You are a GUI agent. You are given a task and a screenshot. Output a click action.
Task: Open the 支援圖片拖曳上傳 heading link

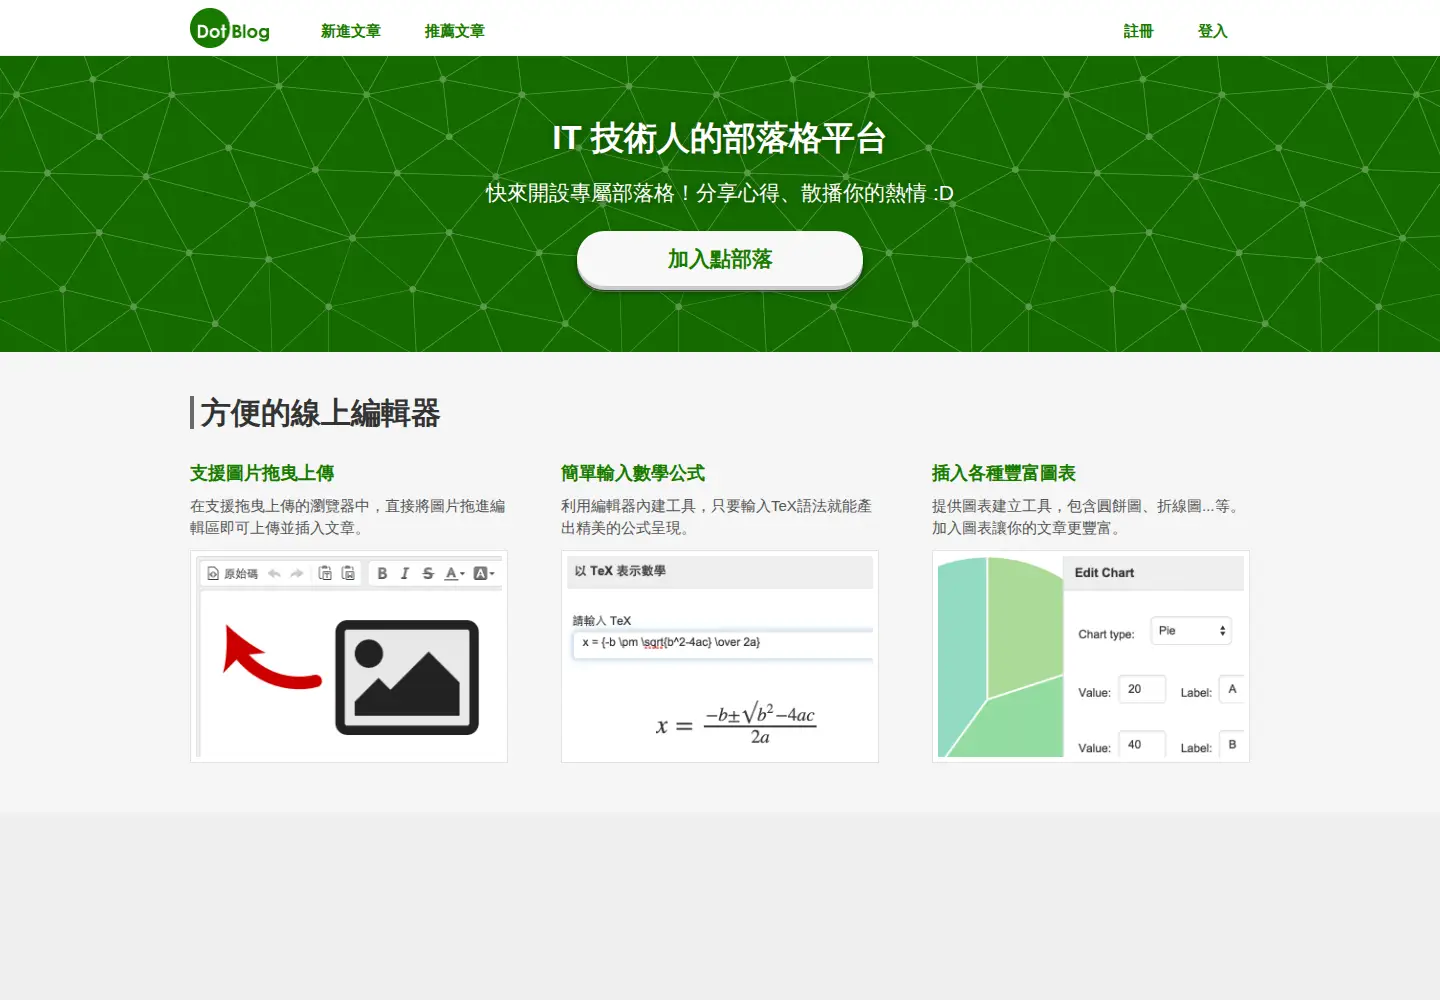click(262, 473)
